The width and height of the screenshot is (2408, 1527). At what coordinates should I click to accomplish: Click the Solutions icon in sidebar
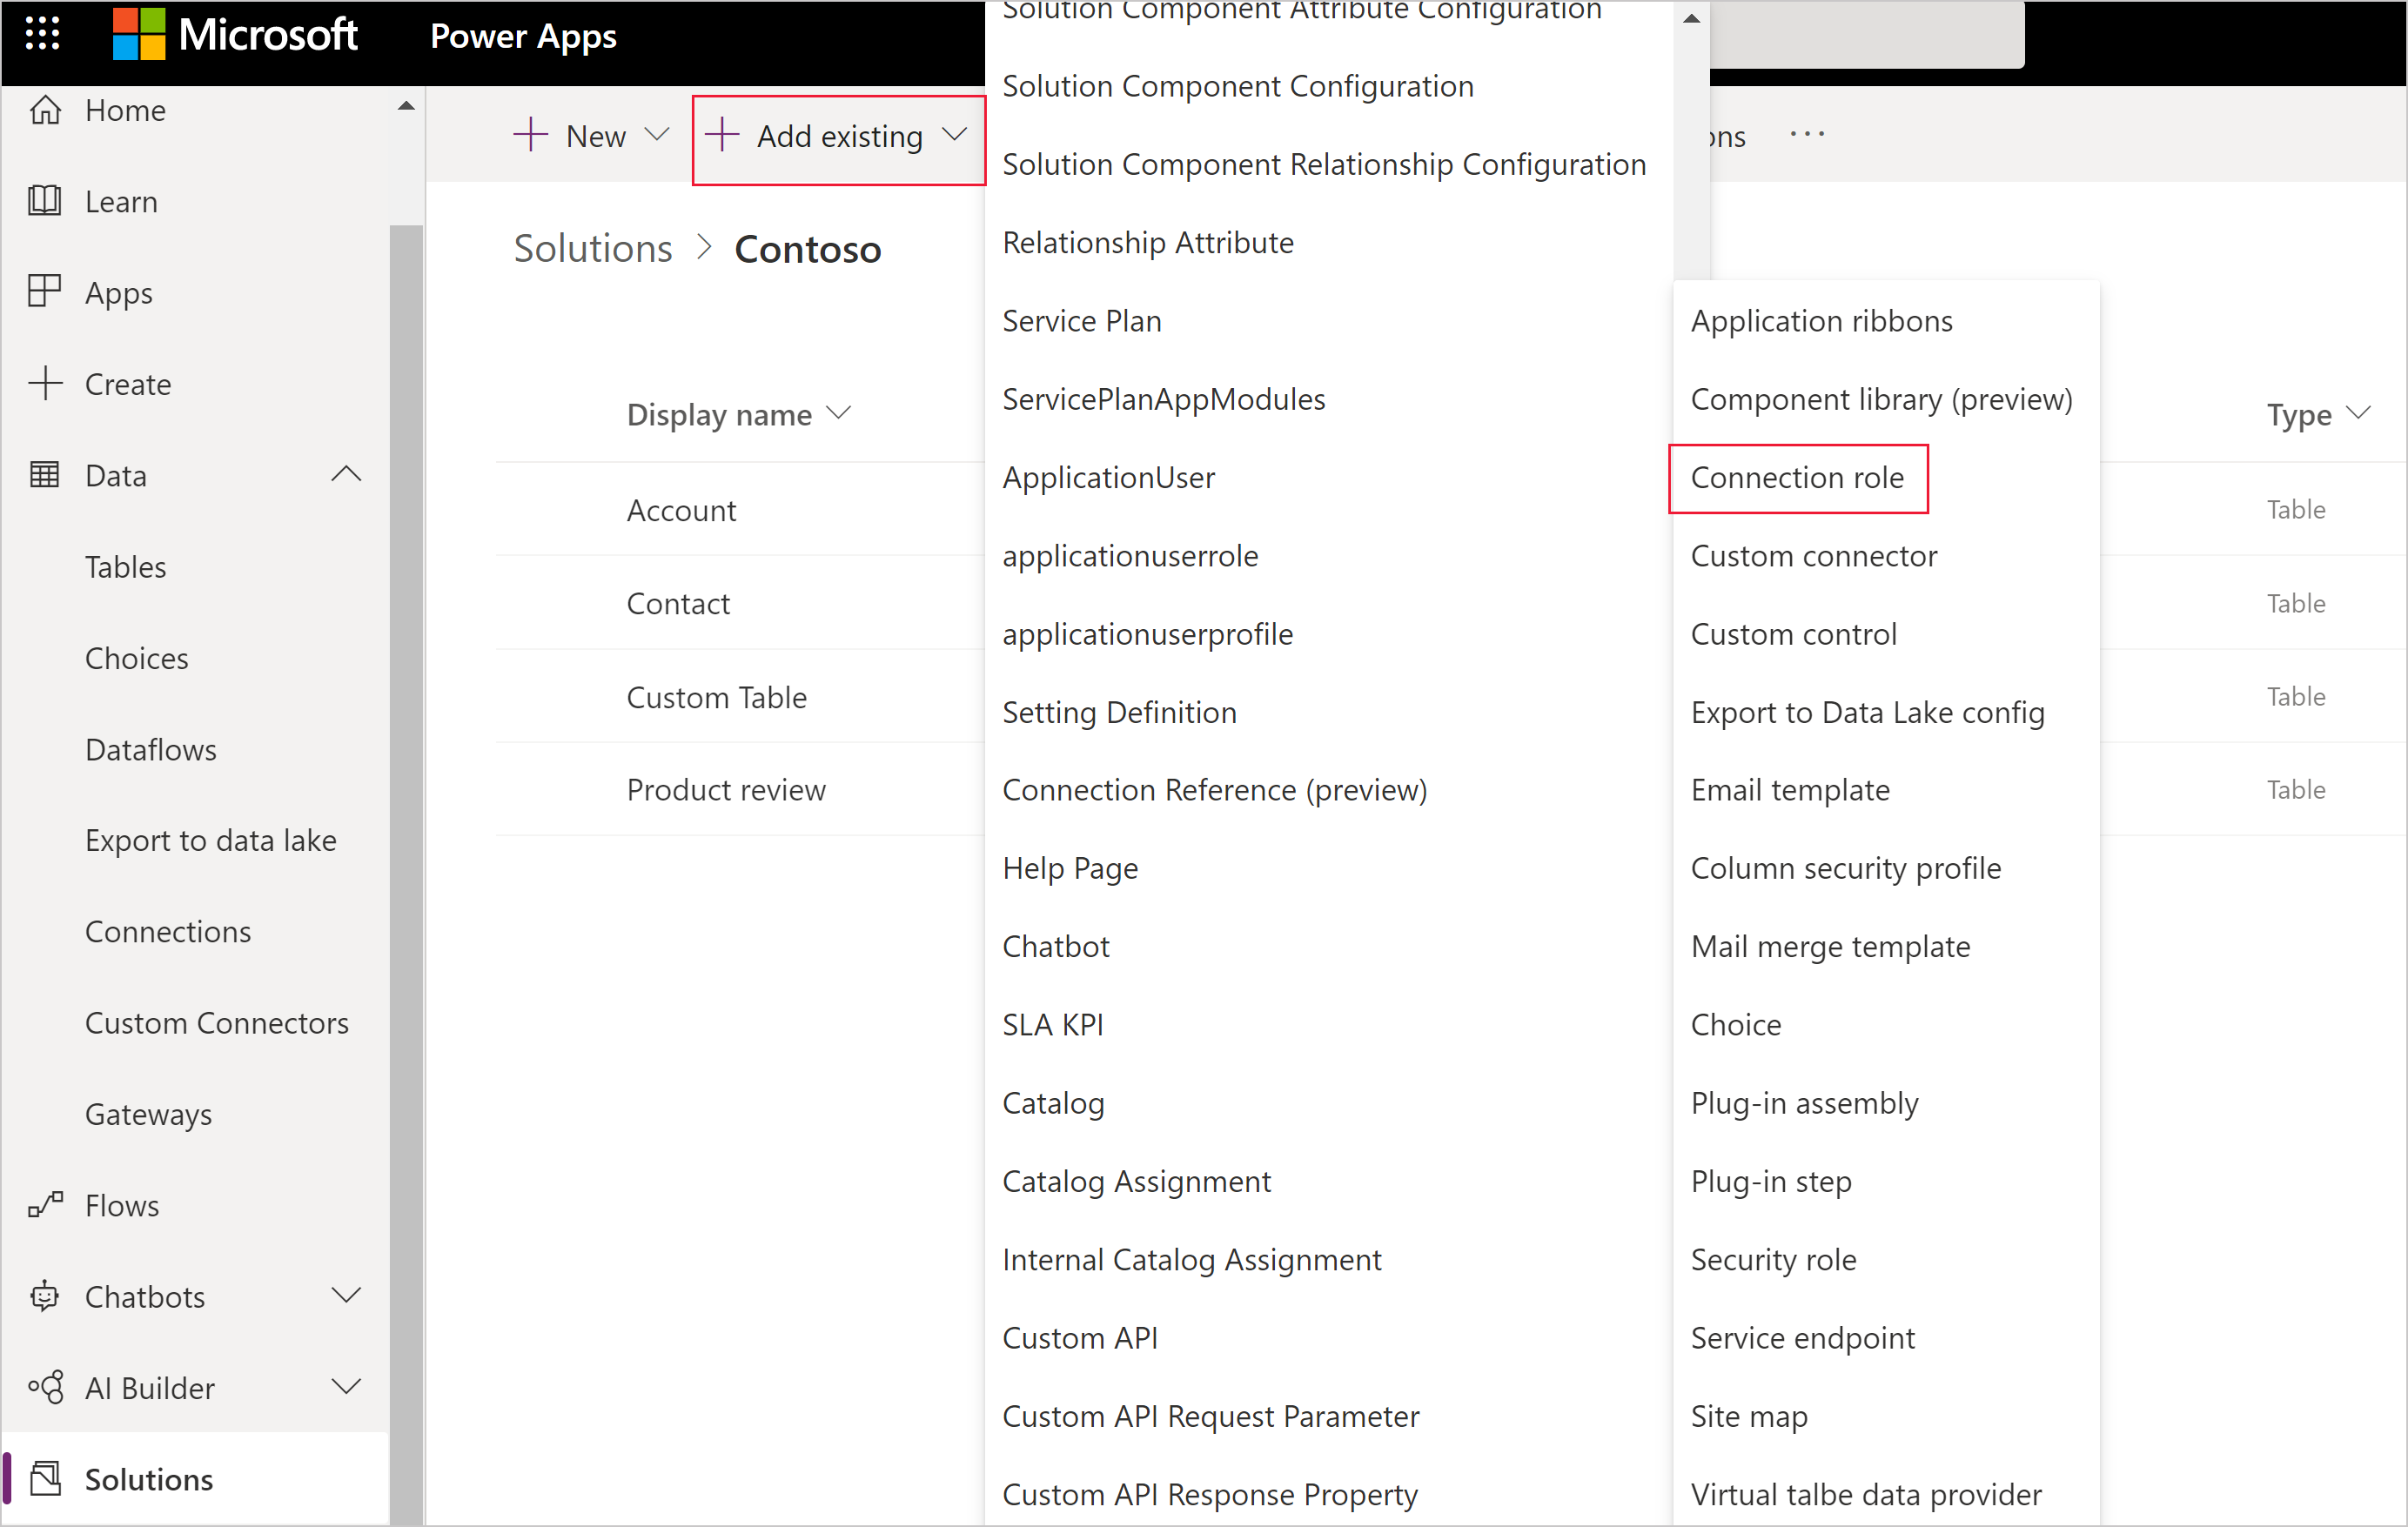pos(45,1478)
